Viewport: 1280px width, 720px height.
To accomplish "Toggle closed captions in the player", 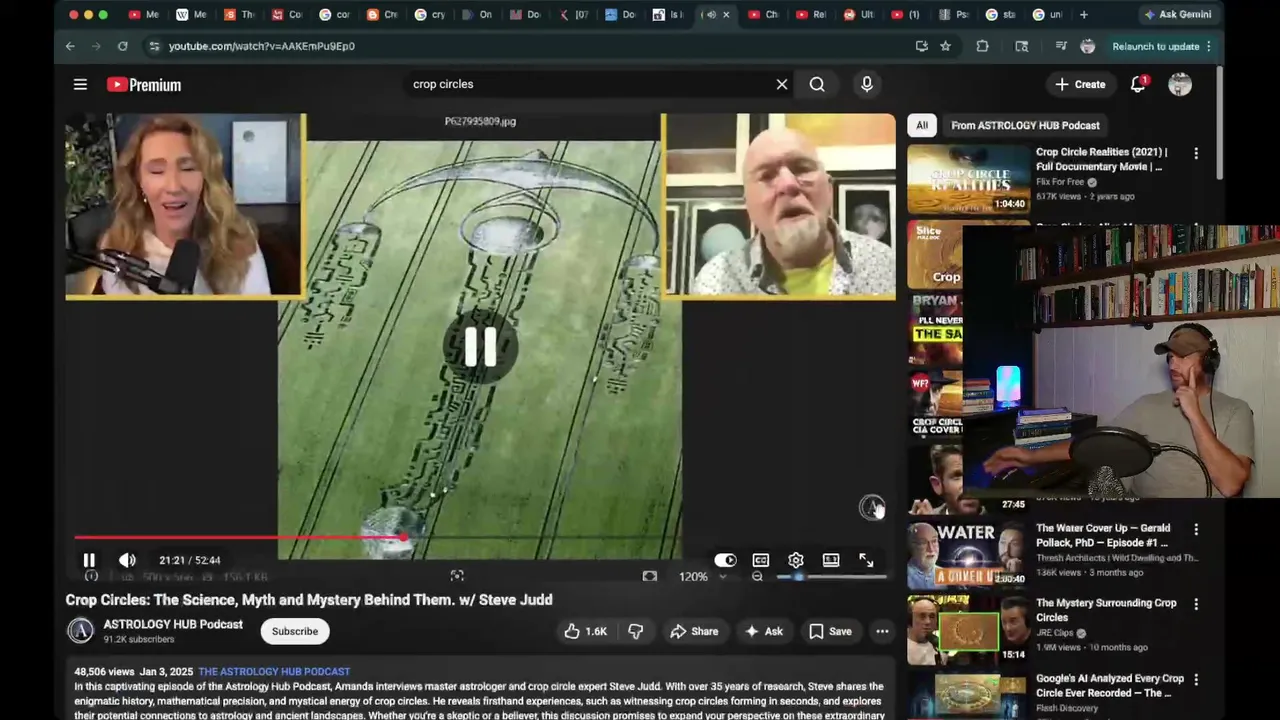I will pyautogui.click(x=761, y=561).
